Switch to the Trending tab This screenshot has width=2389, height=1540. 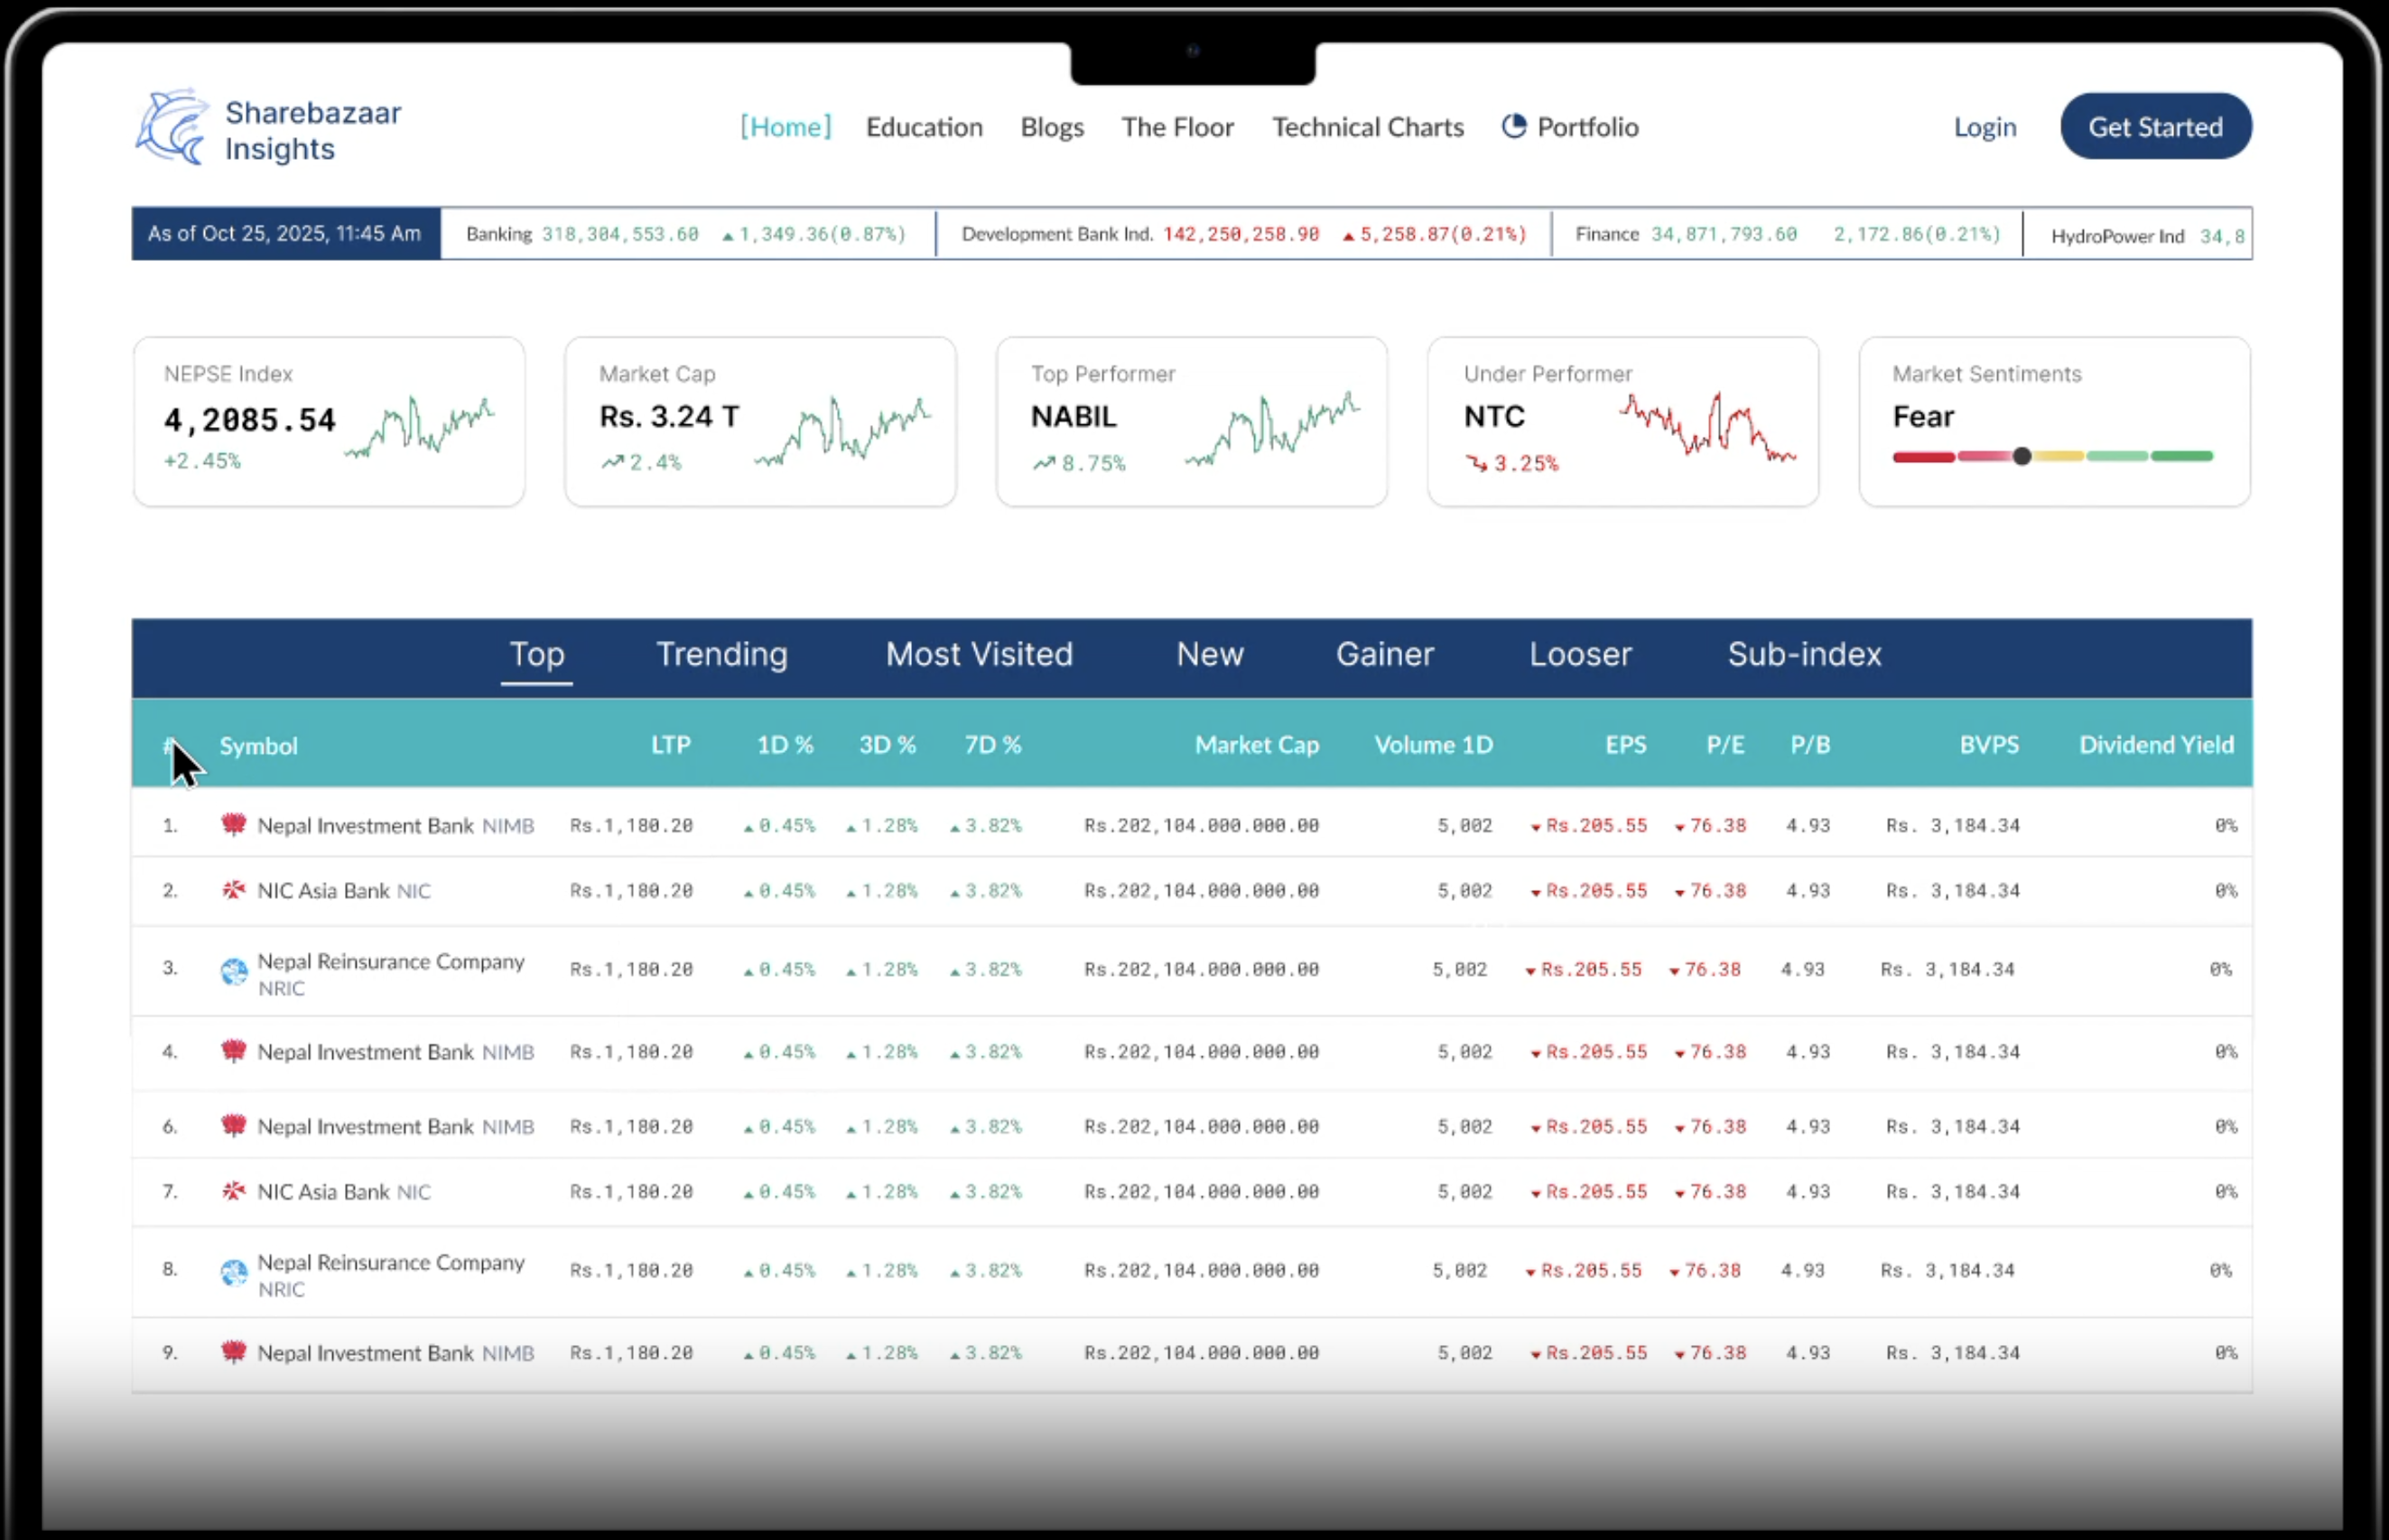[721, 656]
